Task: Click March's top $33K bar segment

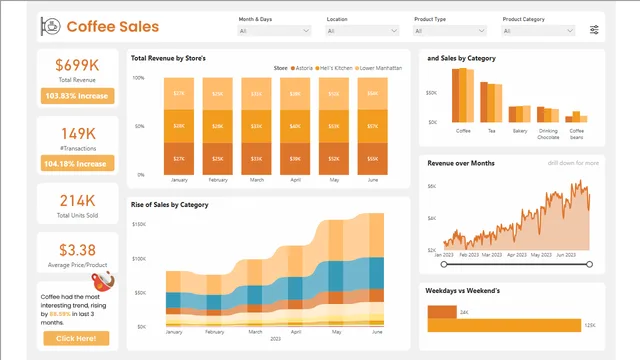Action: pyautogui.click(x=256, y=93)
